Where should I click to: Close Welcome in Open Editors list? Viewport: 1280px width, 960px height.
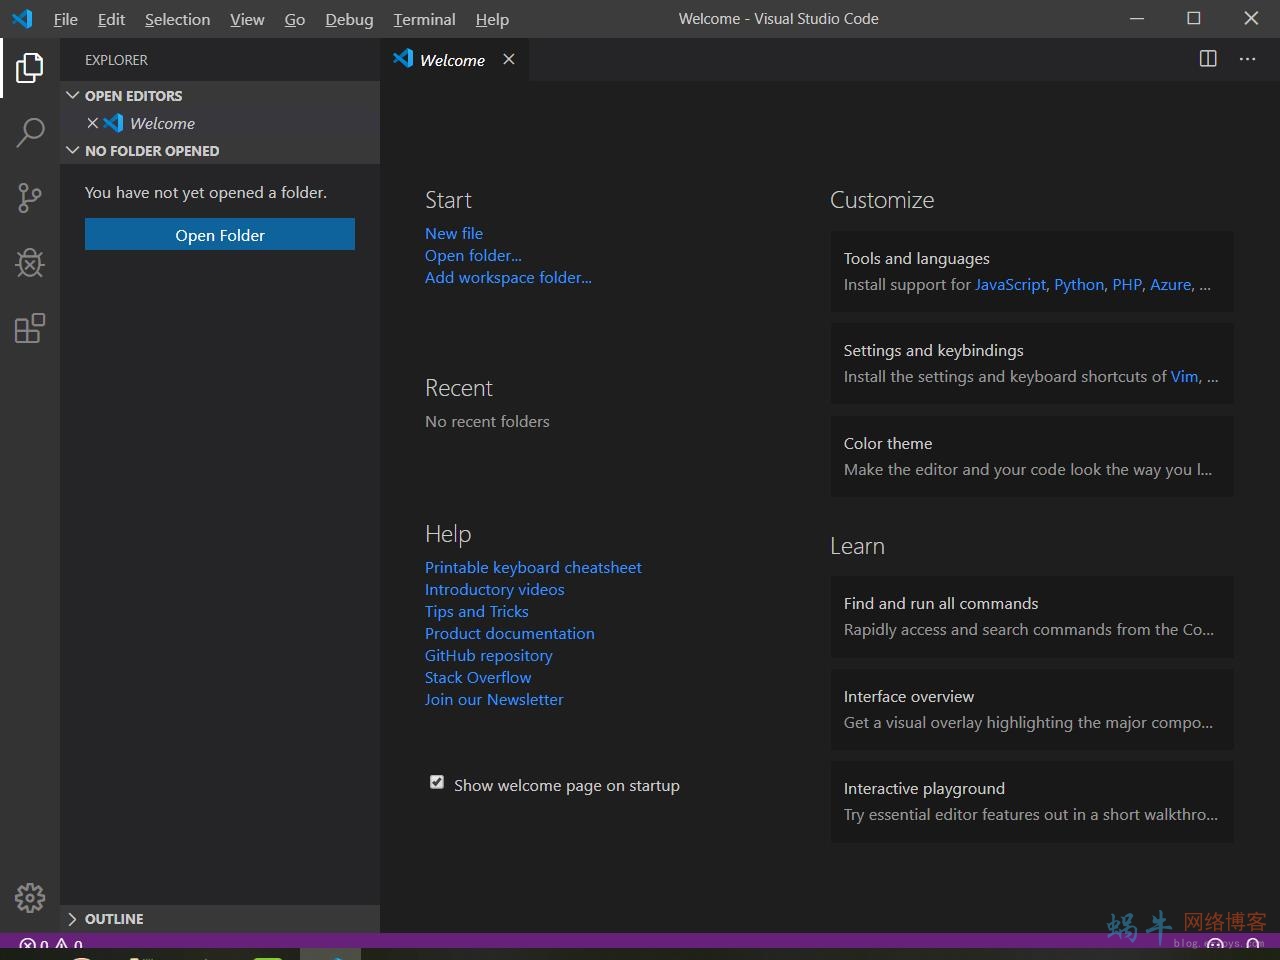[92, 123]
